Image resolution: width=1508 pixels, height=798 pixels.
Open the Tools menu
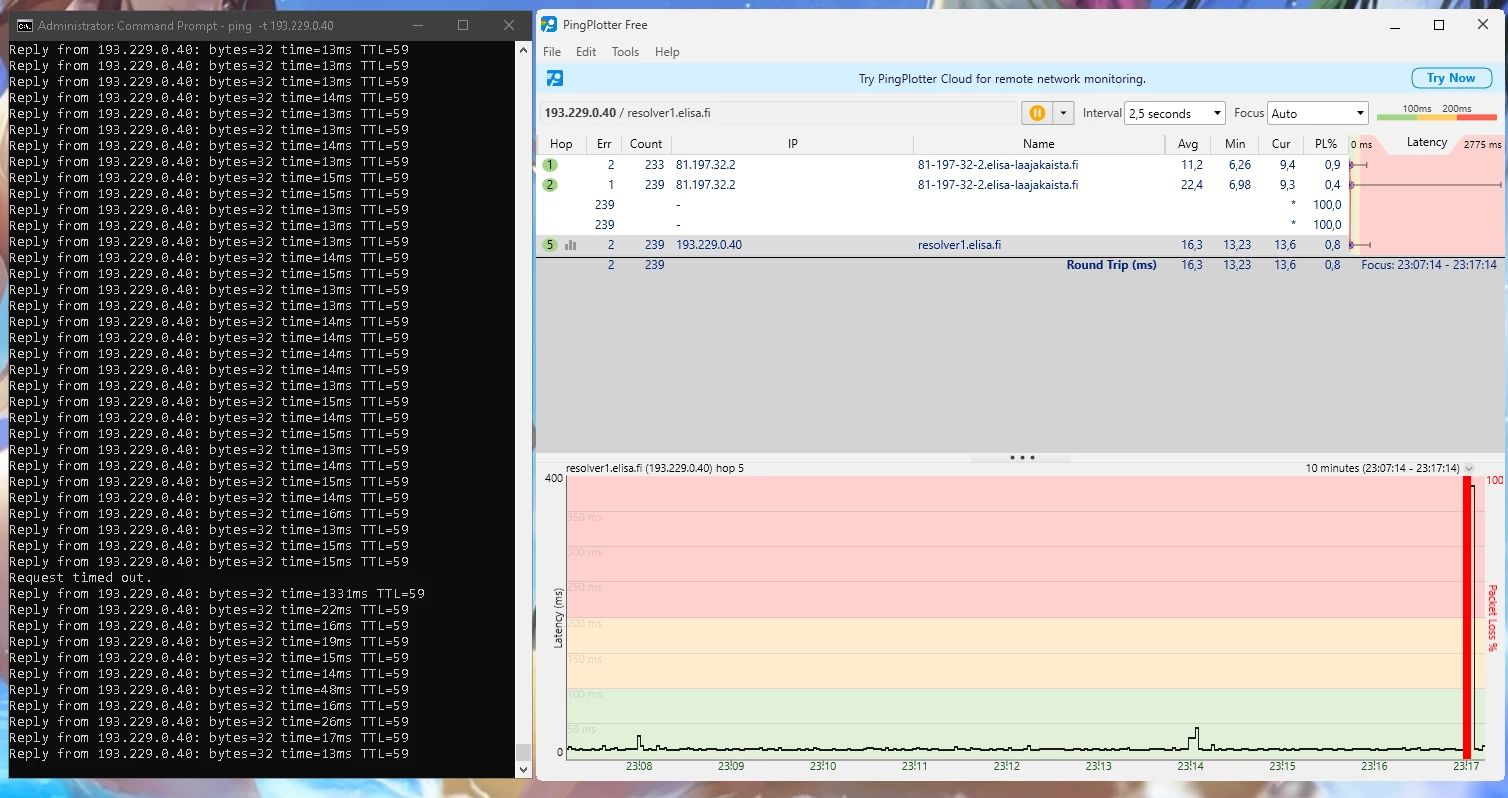(x=625, y=52)
